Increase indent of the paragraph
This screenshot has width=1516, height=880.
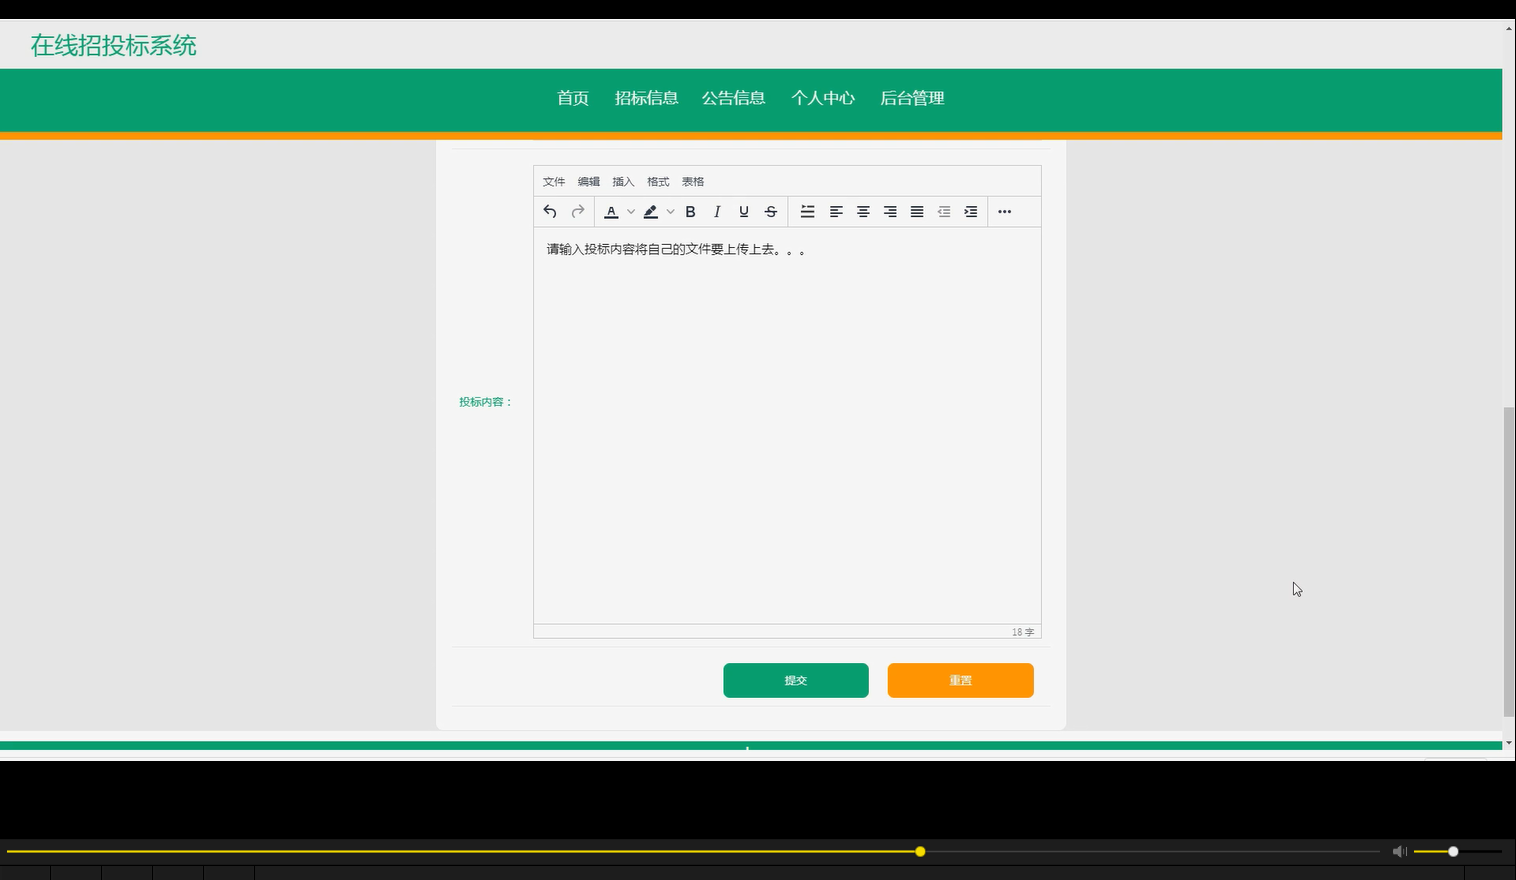(971, 212)
